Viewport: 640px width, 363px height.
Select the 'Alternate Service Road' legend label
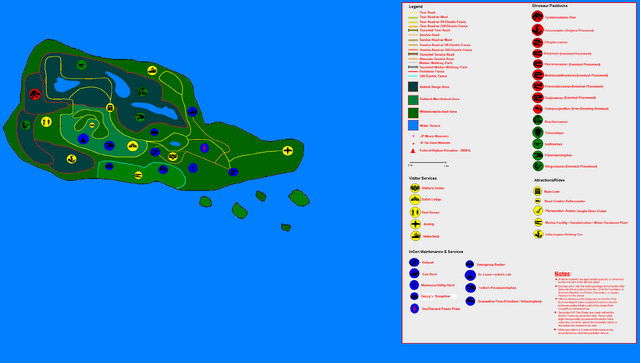pos(436,59)
